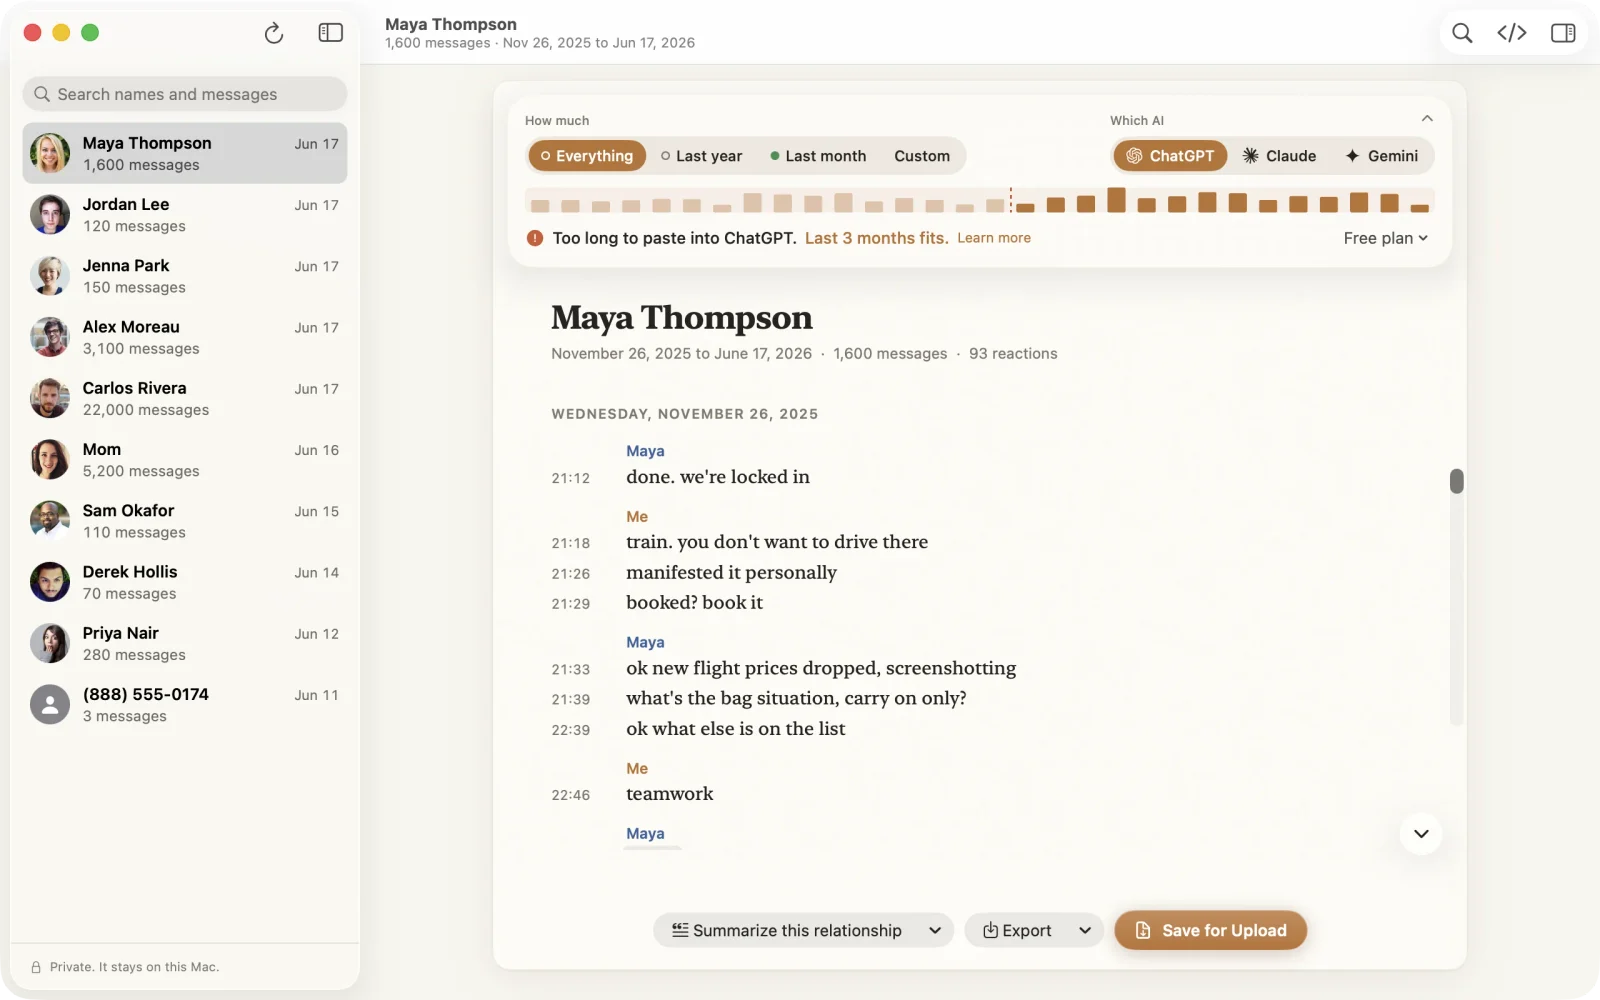The image size is (1600, 1000).
Task: Click the refresh icon in sidebar header
Action: 274,34
